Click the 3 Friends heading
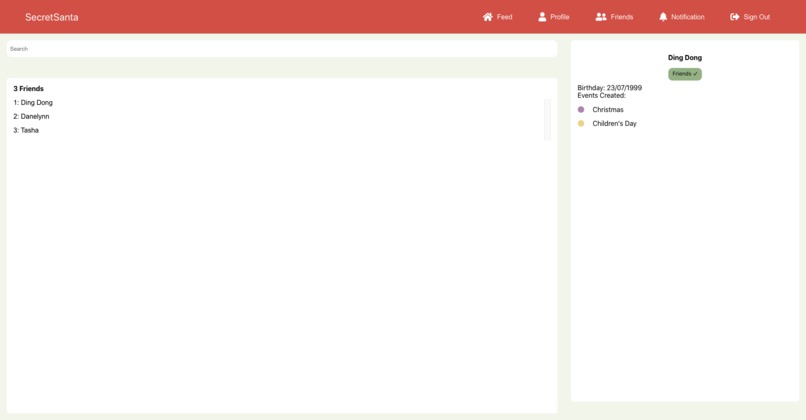The image size is (806, 420). pos(28,88)
